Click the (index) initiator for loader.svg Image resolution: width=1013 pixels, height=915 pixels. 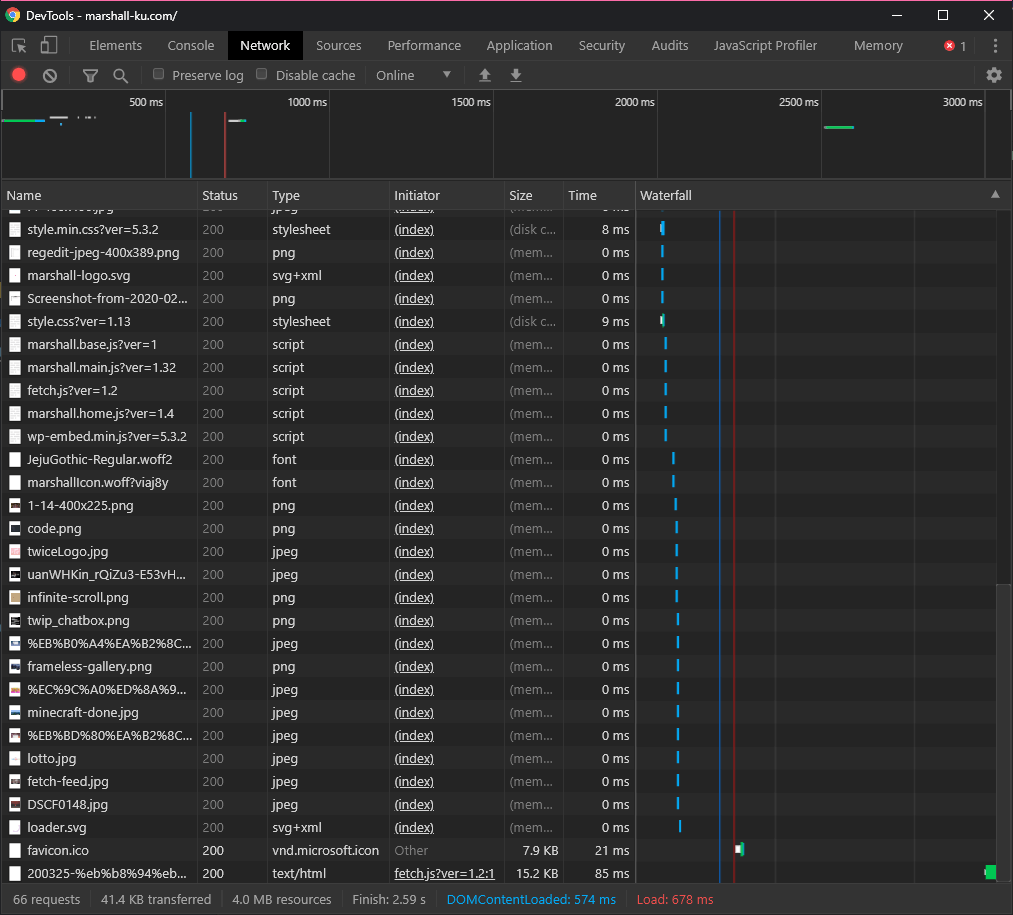(x=414, y=827)
